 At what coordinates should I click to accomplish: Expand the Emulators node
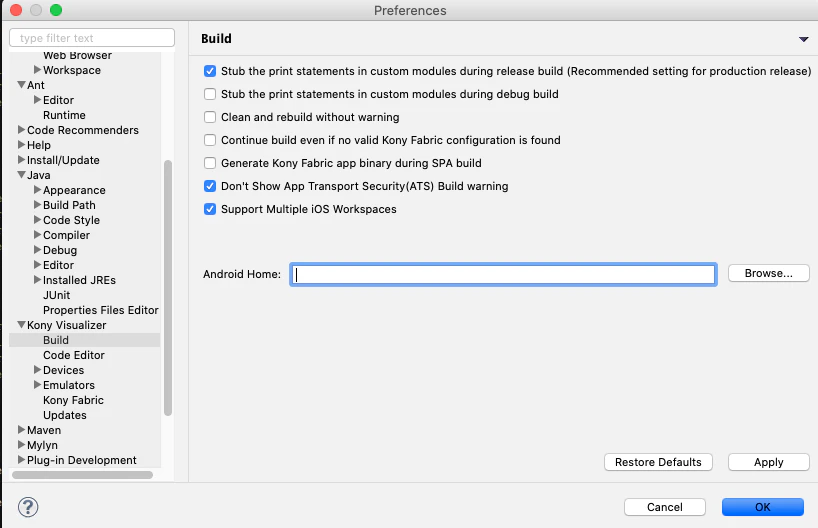coord(37,385)
